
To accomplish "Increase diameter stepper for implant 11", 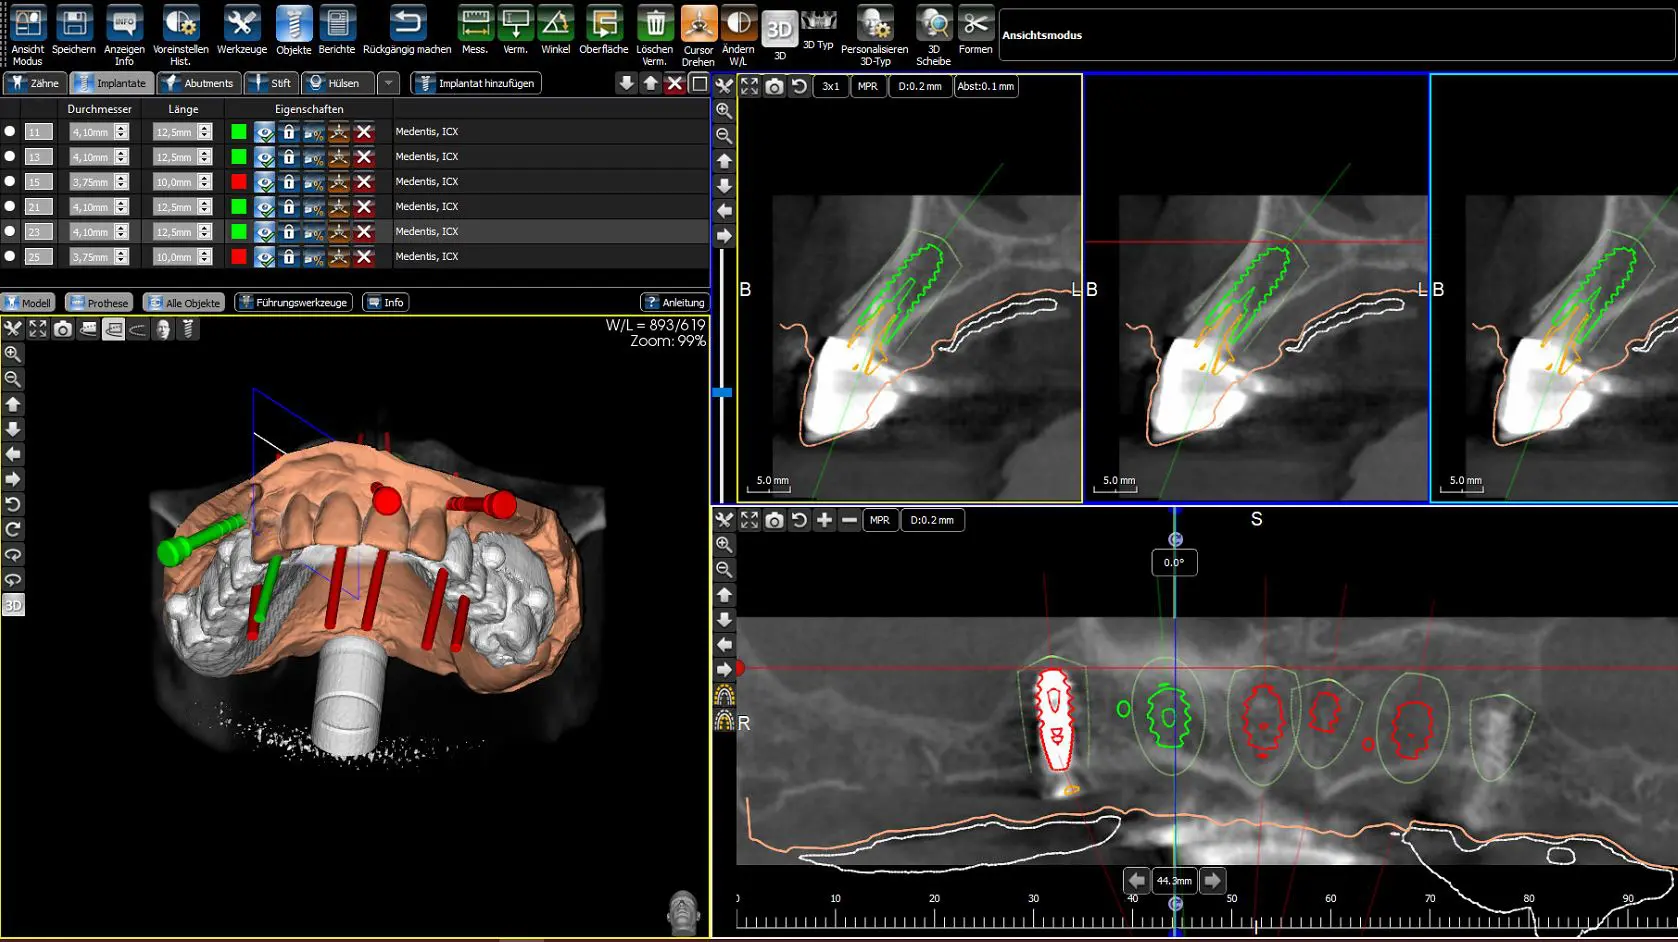I will 121,129.
